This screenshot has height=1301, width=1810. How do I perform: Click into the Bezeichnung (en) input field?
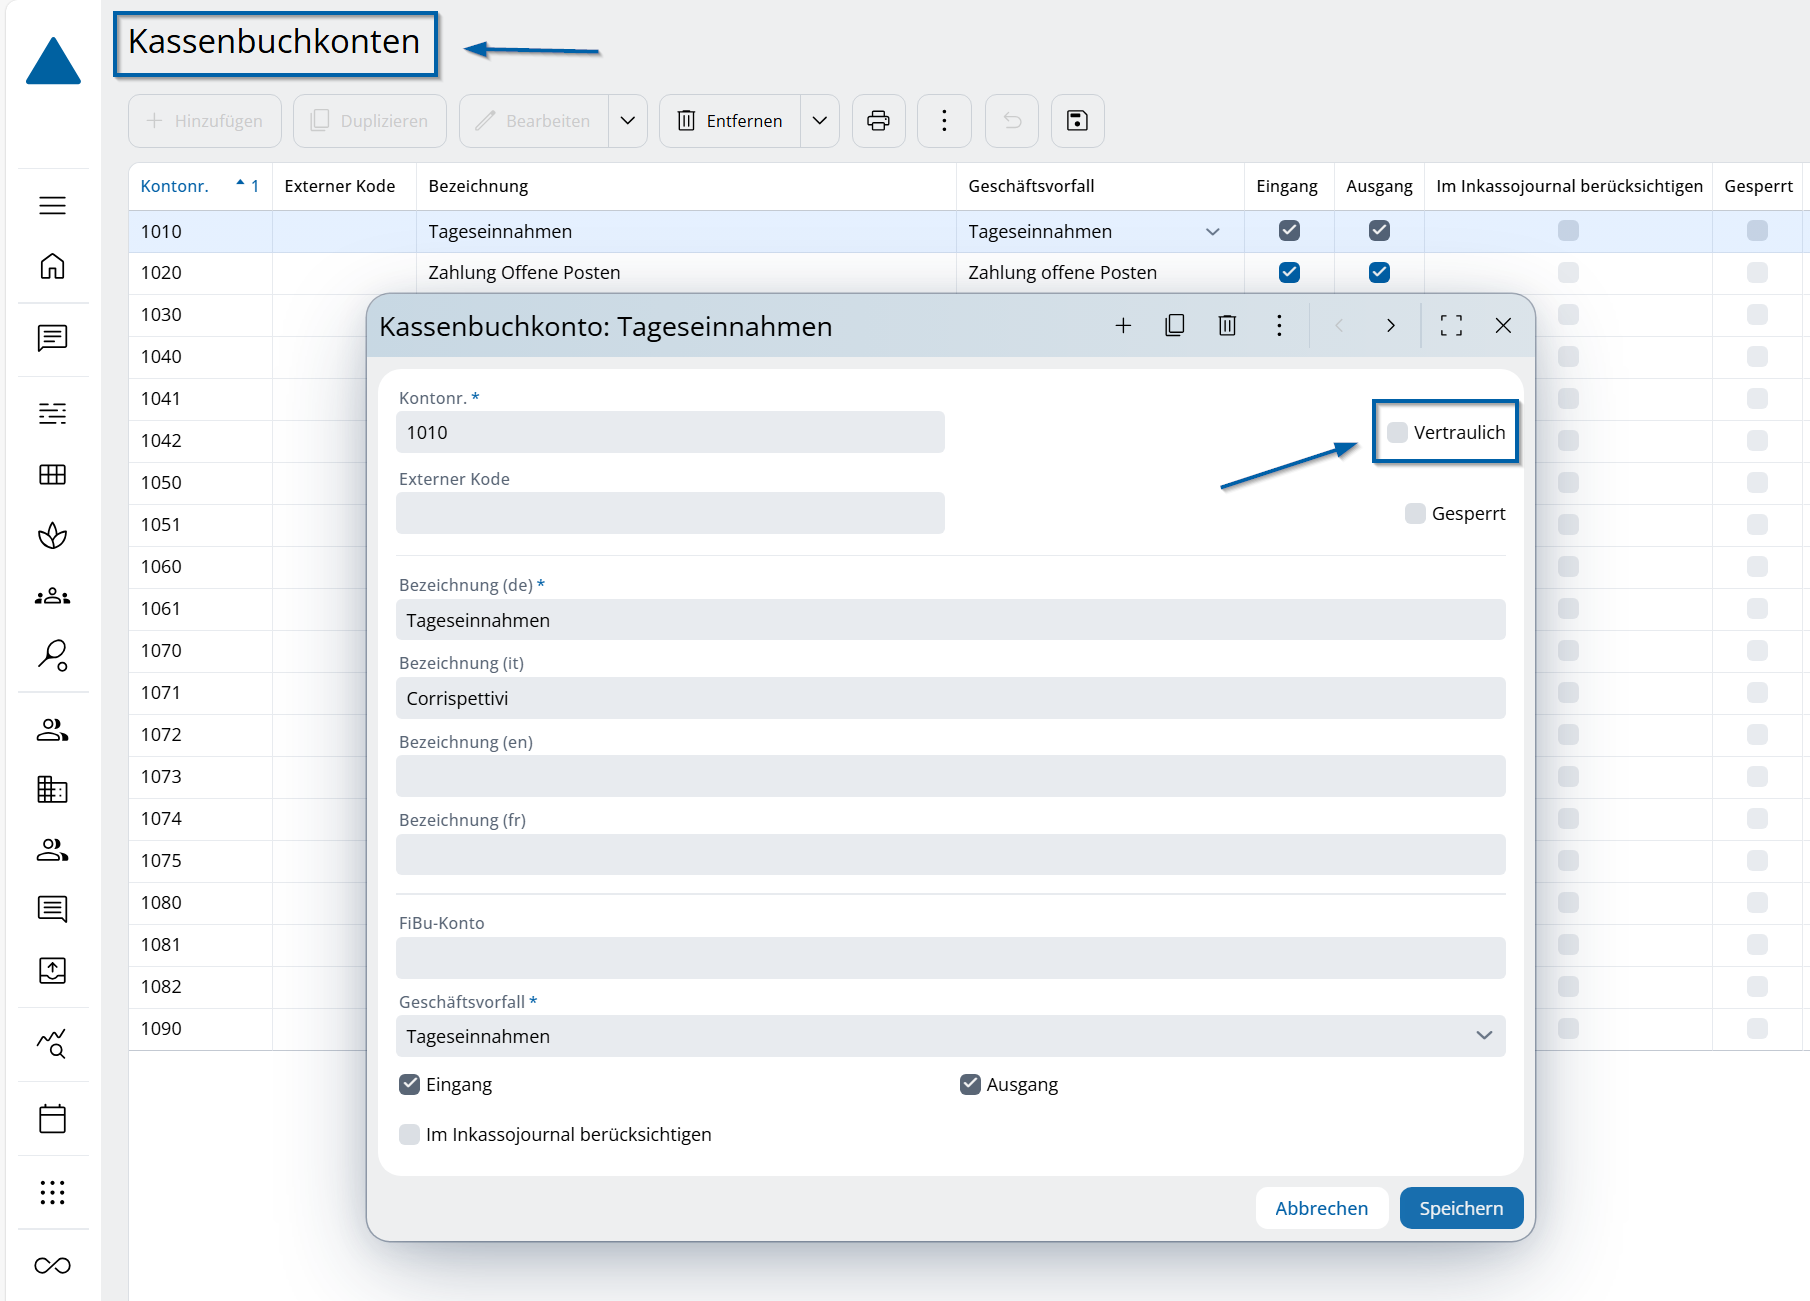[950, 776]
